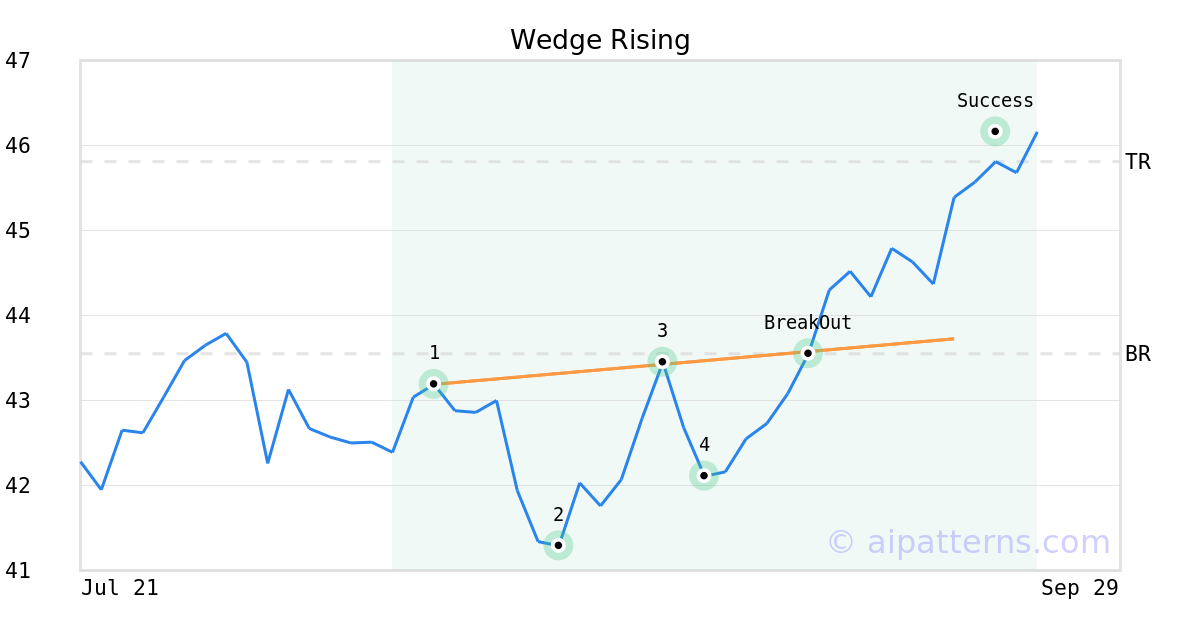Select pivot point marker 3

click(662, 361)
